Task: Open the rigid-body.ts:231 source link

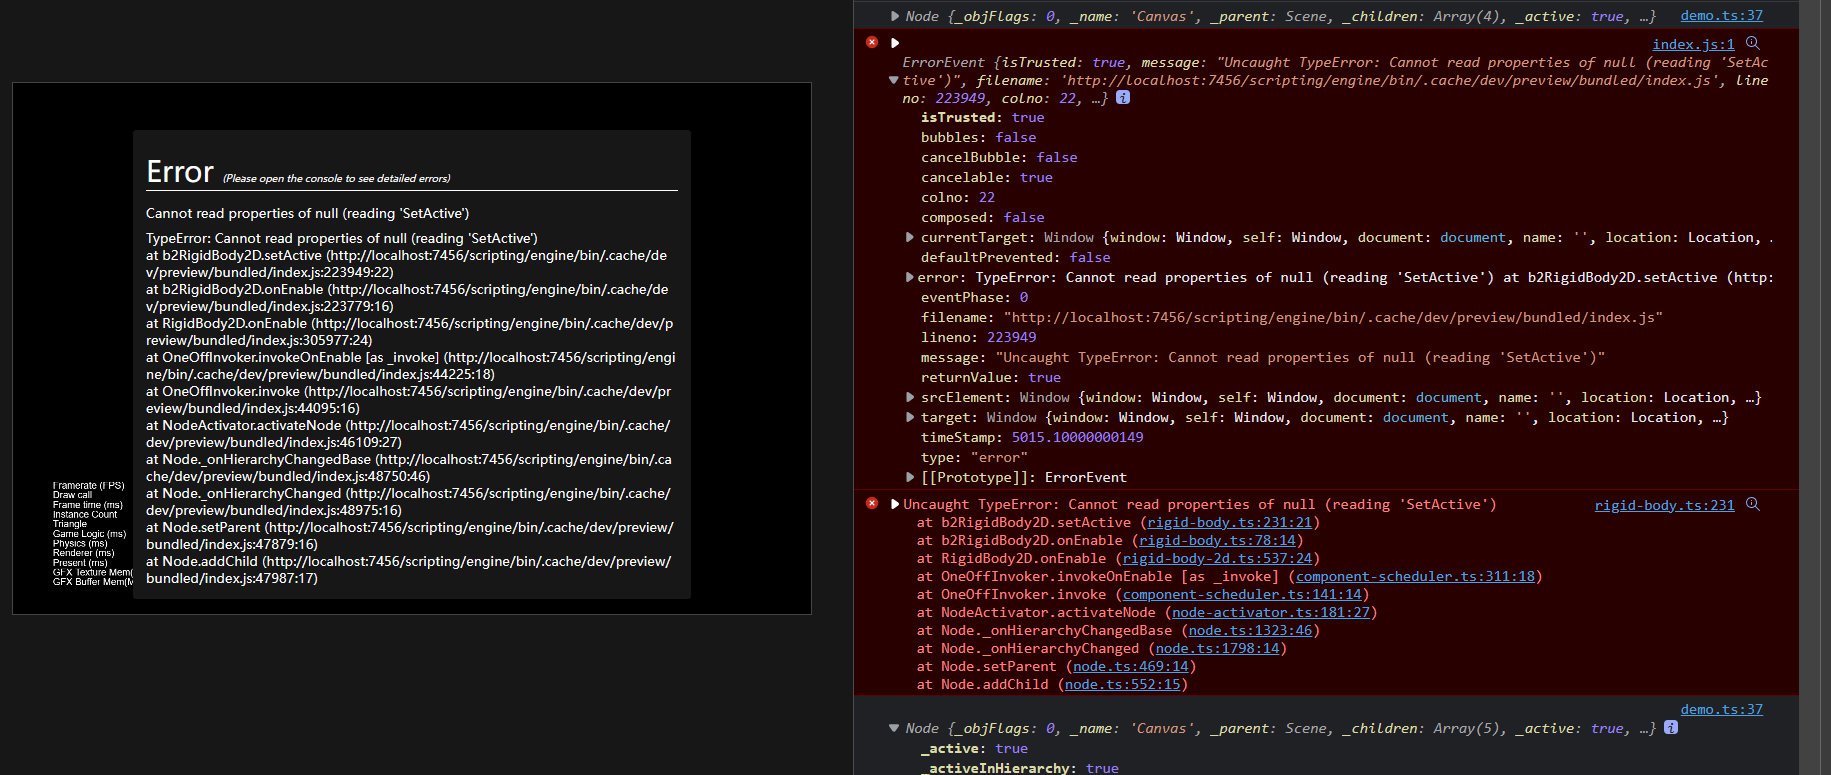Action: tap(1664, 505)
